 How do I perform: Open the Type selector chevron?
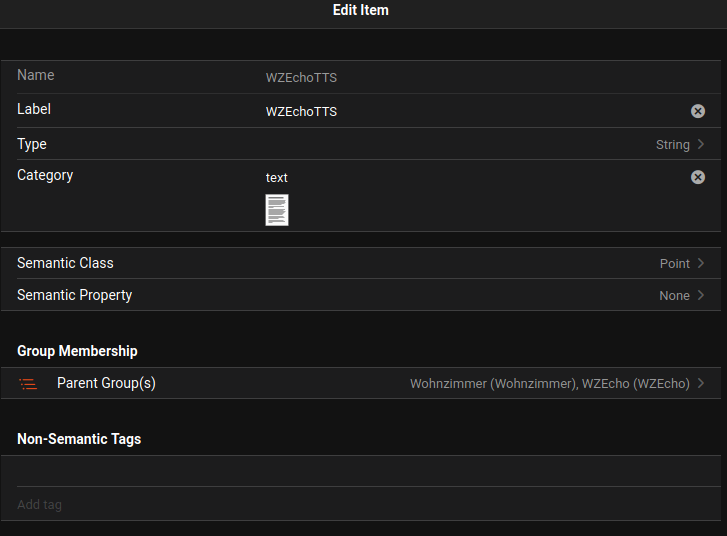pyautogui.click(x=701, y=144)
